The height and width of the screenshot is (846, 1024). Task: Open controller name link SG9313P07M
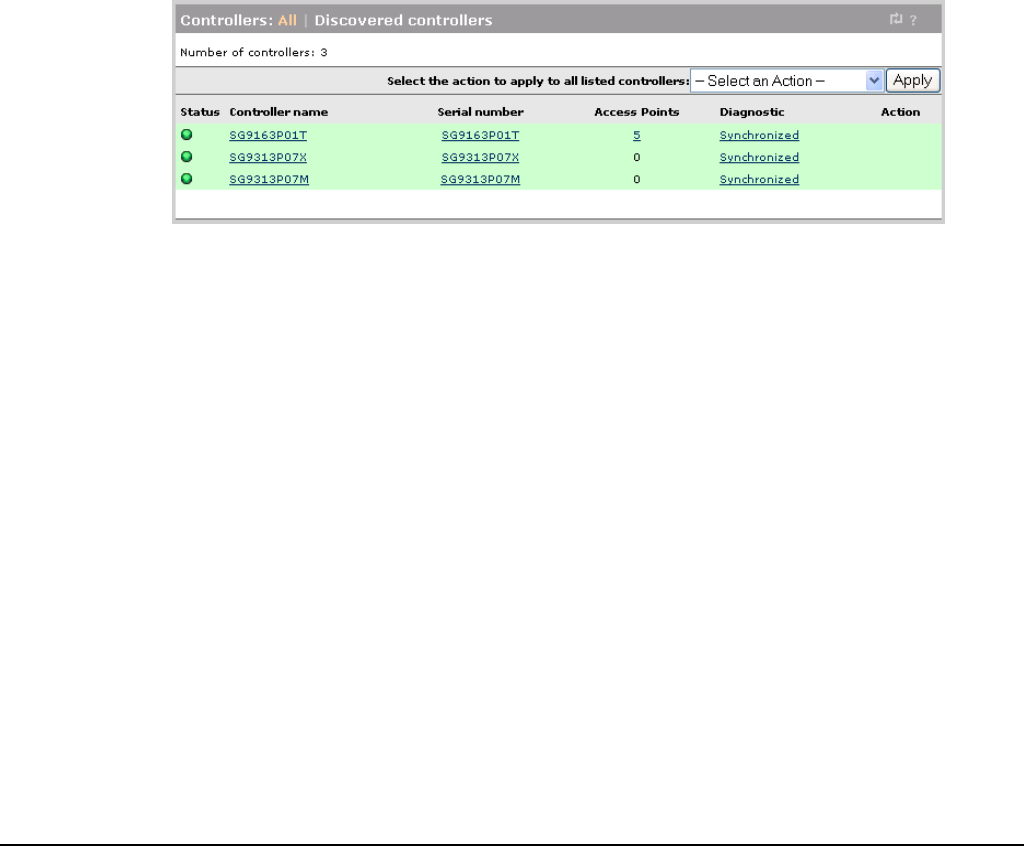point(268,180)
